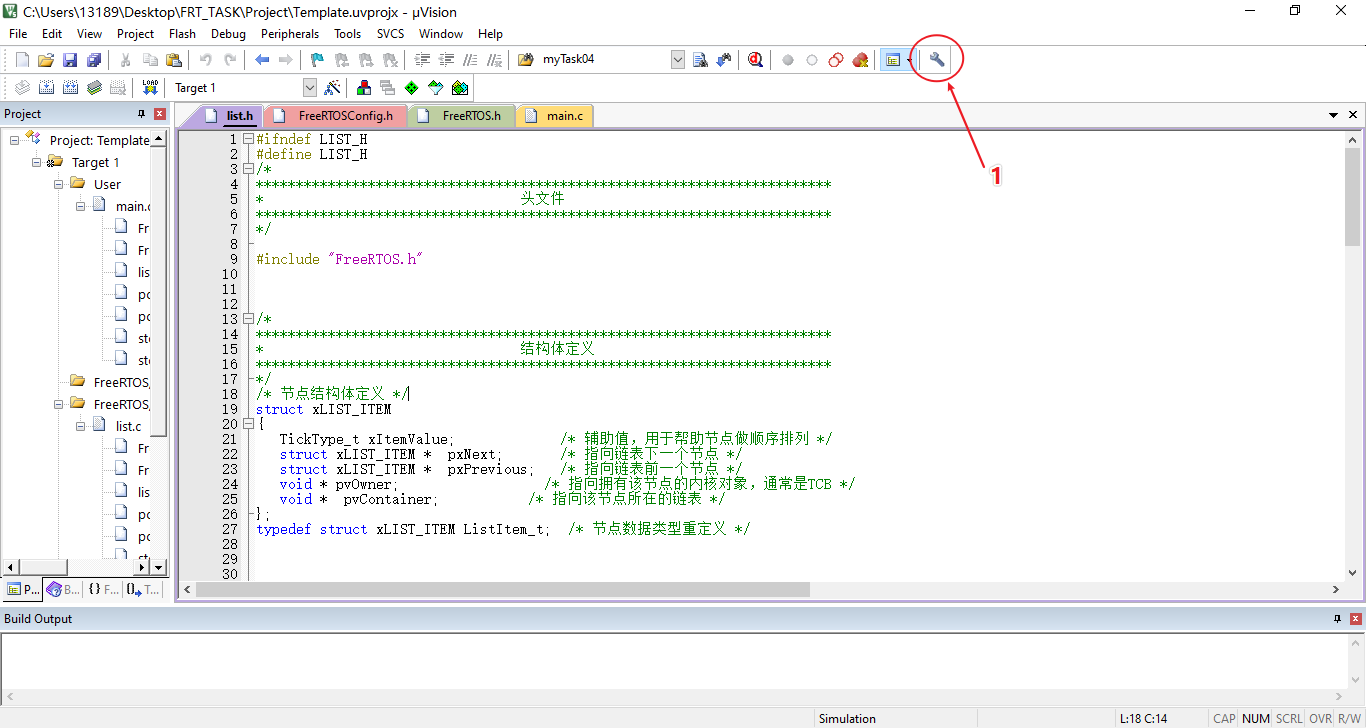Switch to the main.c tab
The image size is (1366, 728).
(x=555, y=116)
